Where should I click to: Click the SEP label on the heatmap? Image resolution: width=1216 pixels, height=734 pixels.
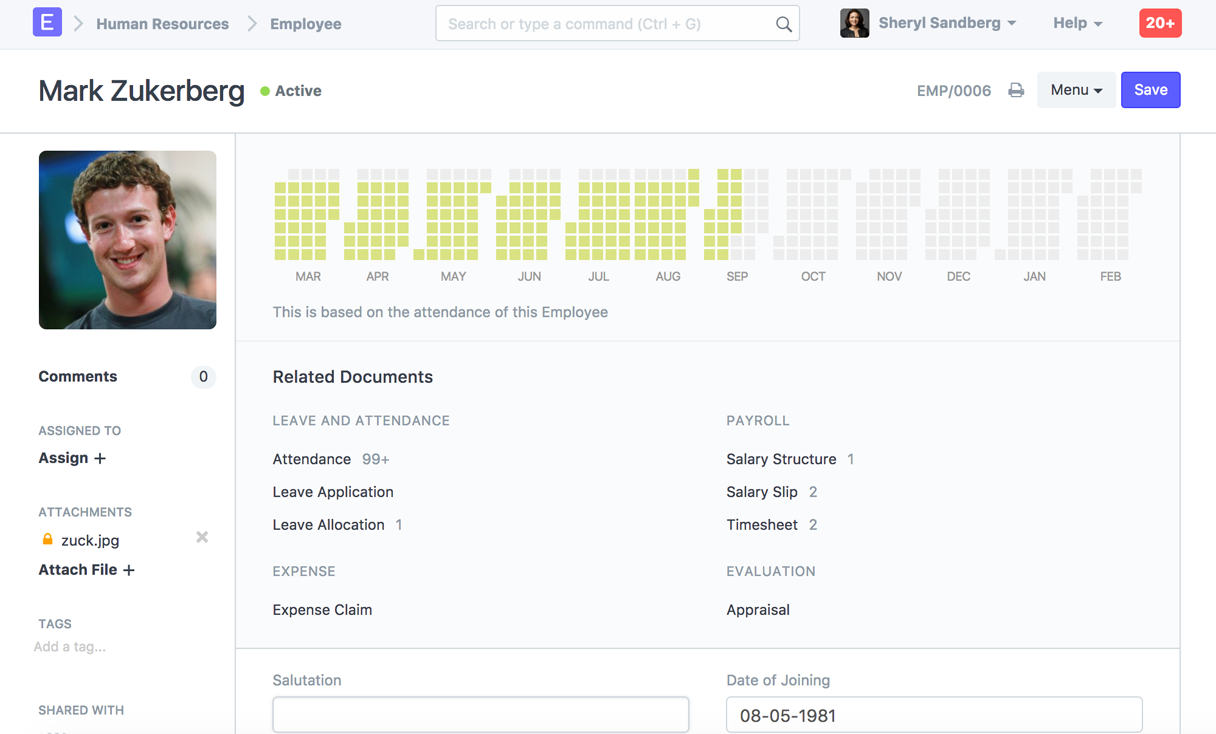(x=737, y=277)
